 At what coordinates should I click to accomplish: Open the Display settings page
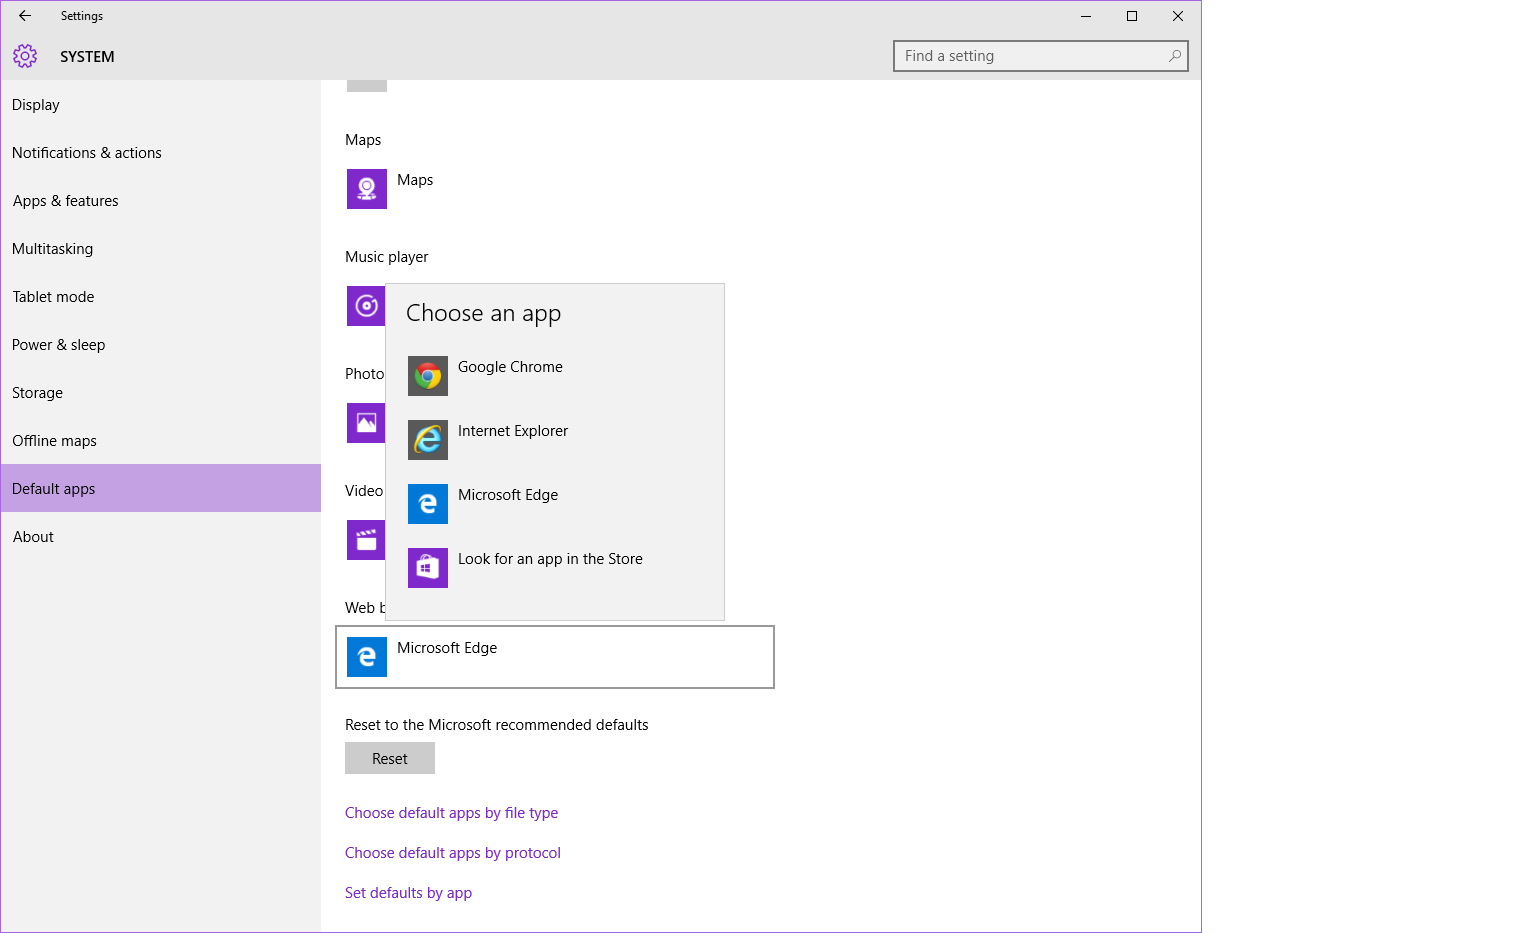tap(161, 105)
